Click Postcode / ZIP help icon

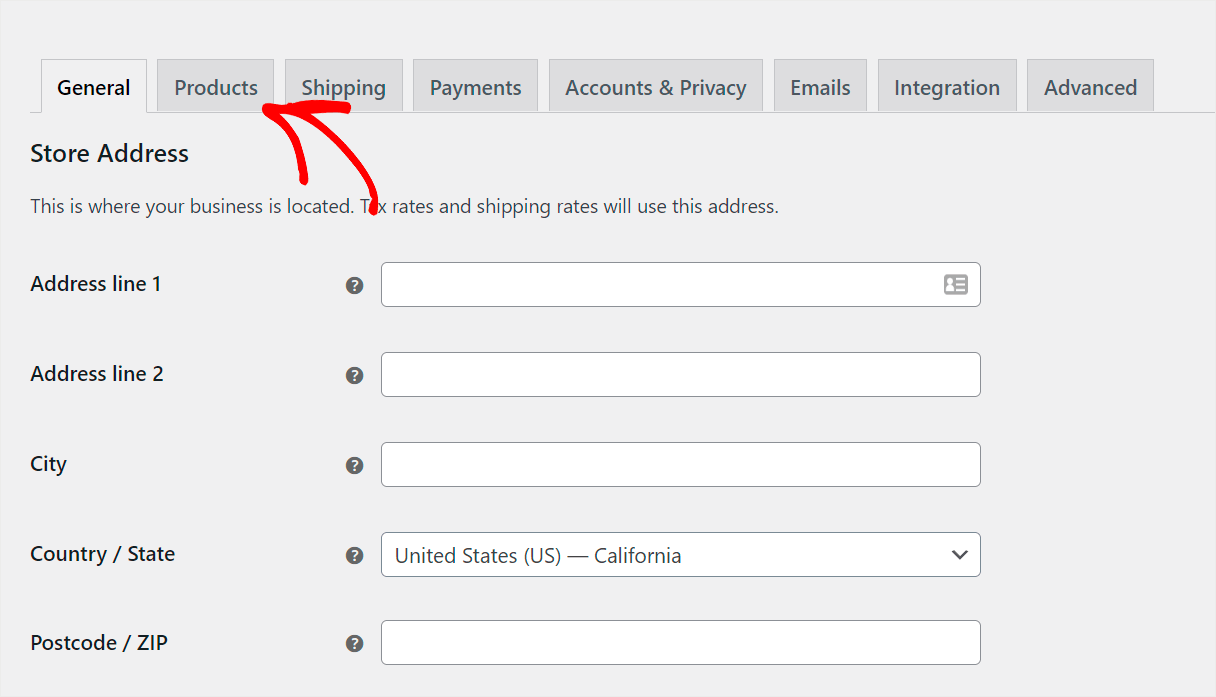[x=354, y=644]
